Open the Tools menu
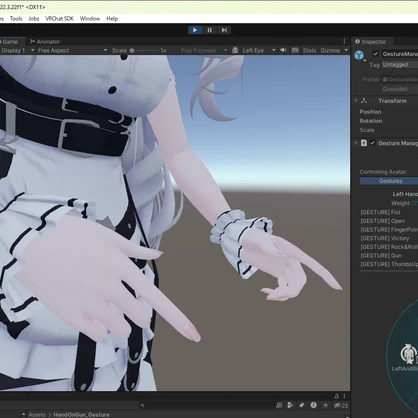Screen dimensions: 418x418 coord(16,19)
